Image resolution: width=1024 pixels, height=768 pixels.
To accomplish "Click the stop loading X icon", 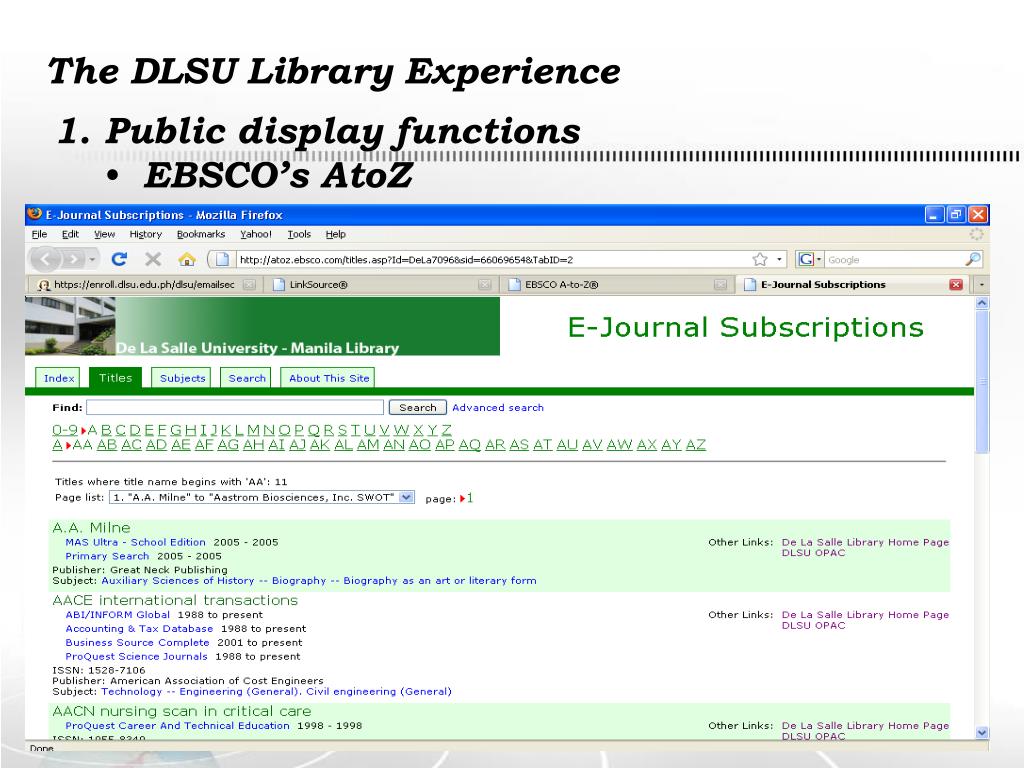I will pos(153,259).
